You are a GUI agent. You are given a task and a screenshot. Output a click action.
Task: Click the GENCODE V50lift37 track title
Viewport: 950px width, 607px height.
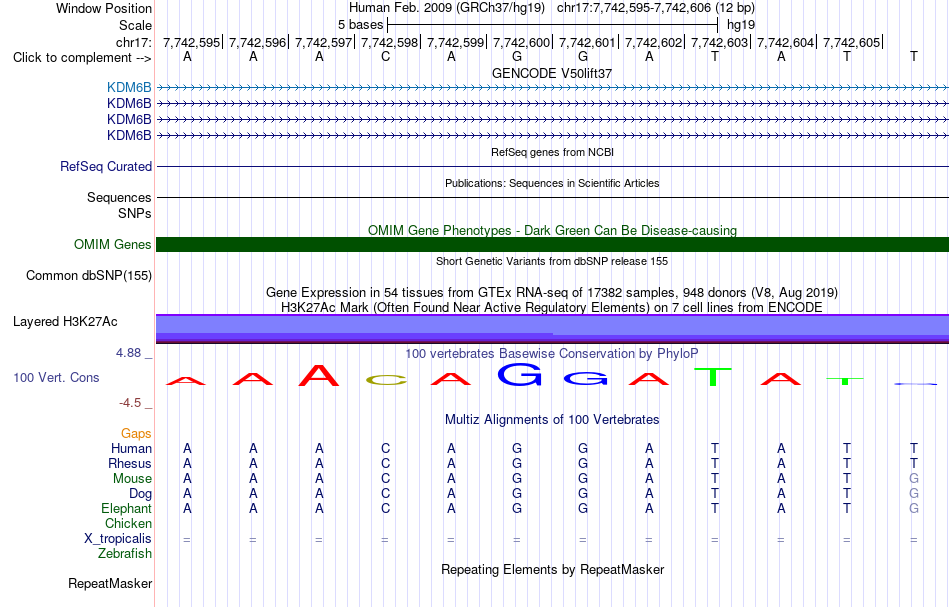(552, 73)
